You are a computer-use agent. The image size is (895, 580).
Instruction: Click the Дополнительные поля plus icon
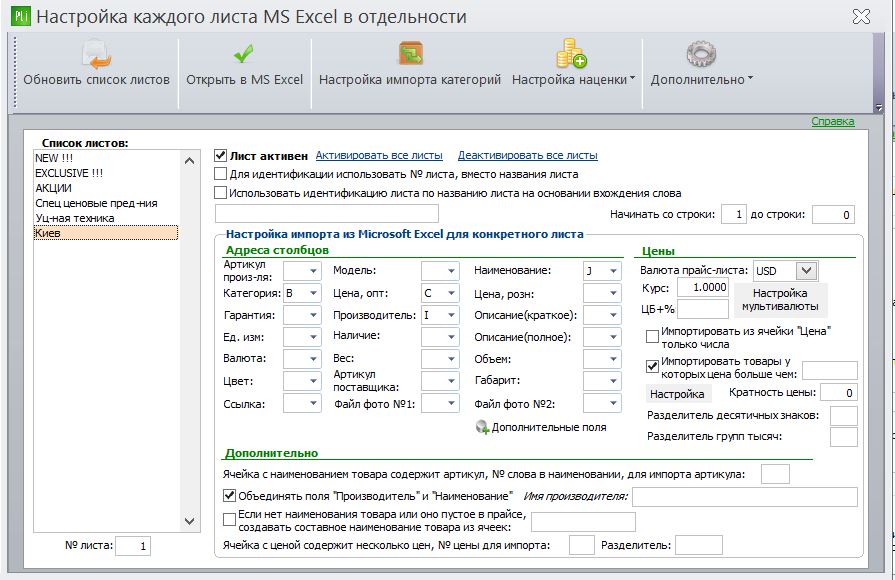(482, 427)
